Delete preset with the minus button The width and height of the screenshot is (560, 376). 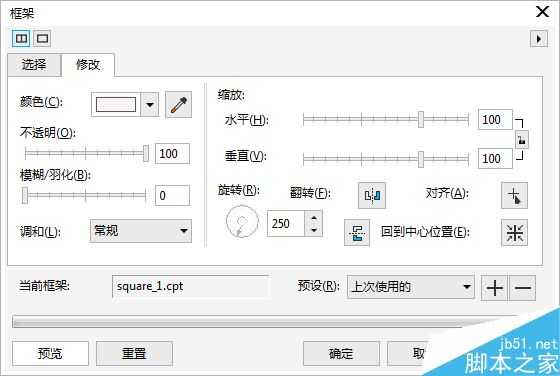pyautogui.click(x=523, y=287)
